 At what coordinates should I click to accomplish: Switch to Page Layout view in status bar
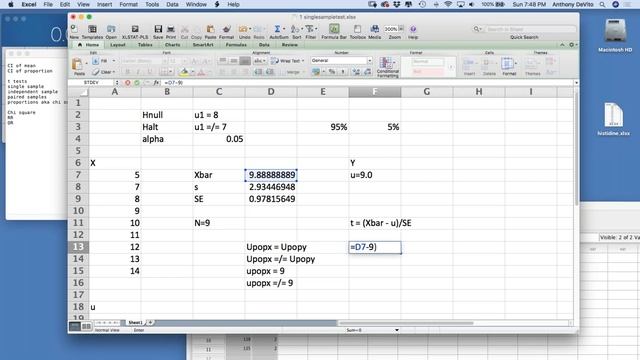click(86, 326)
